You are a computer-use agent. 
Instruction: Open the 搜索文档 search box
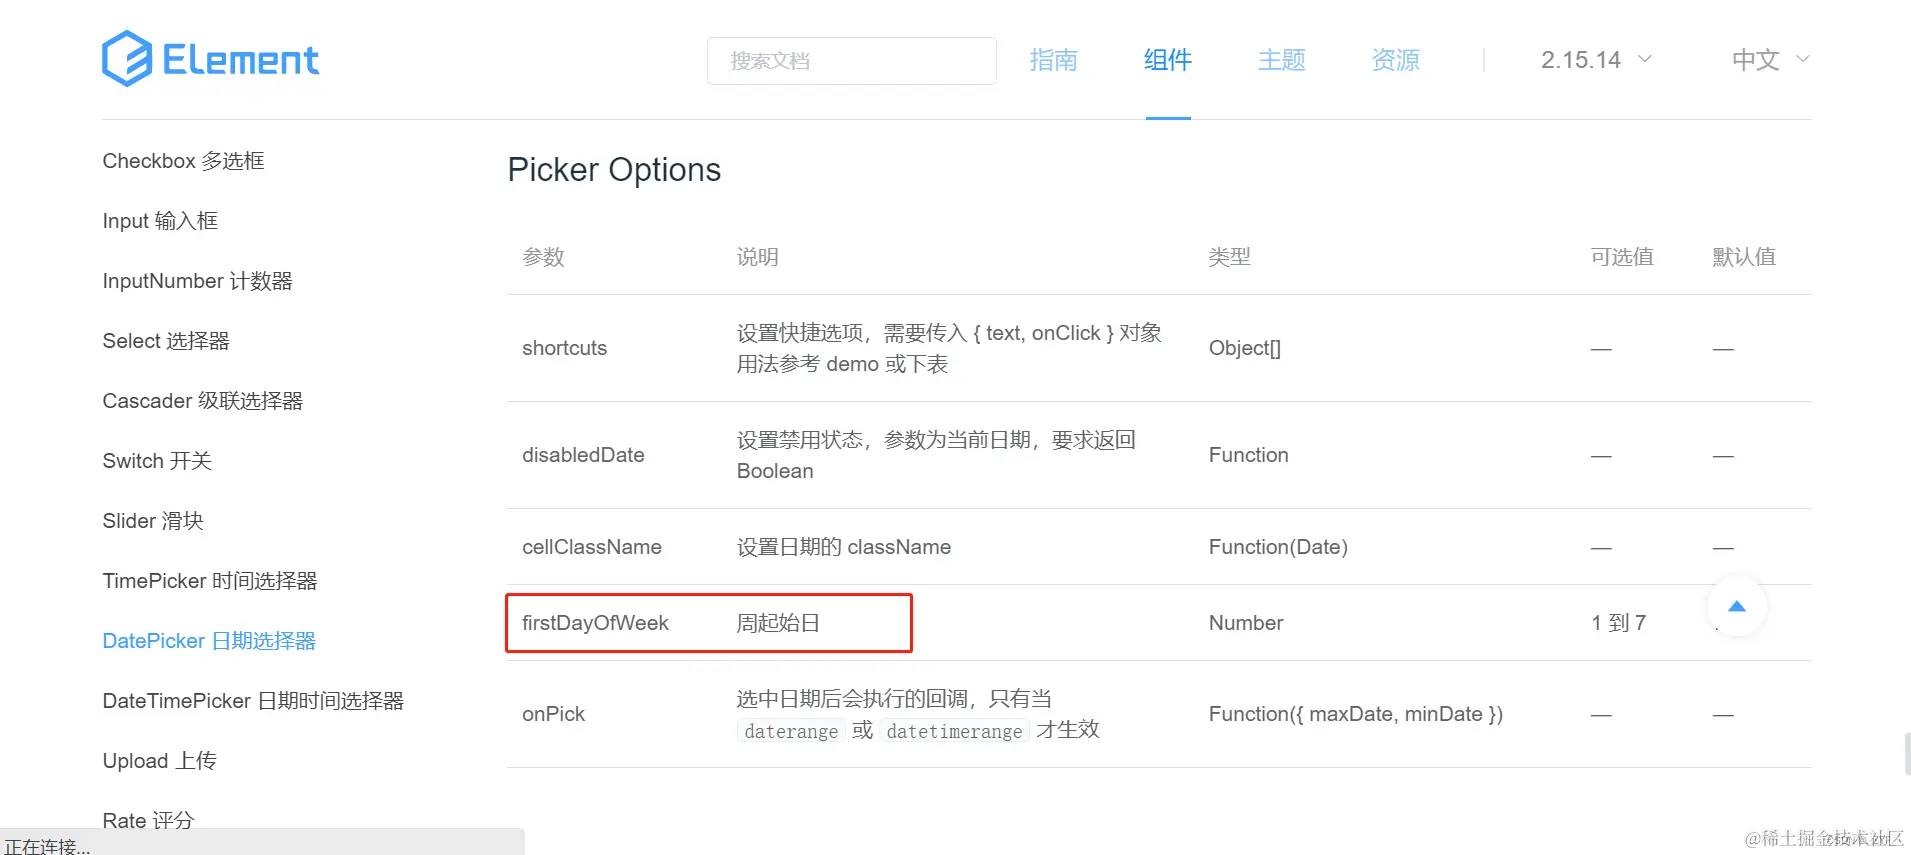(x=851, y=60)
